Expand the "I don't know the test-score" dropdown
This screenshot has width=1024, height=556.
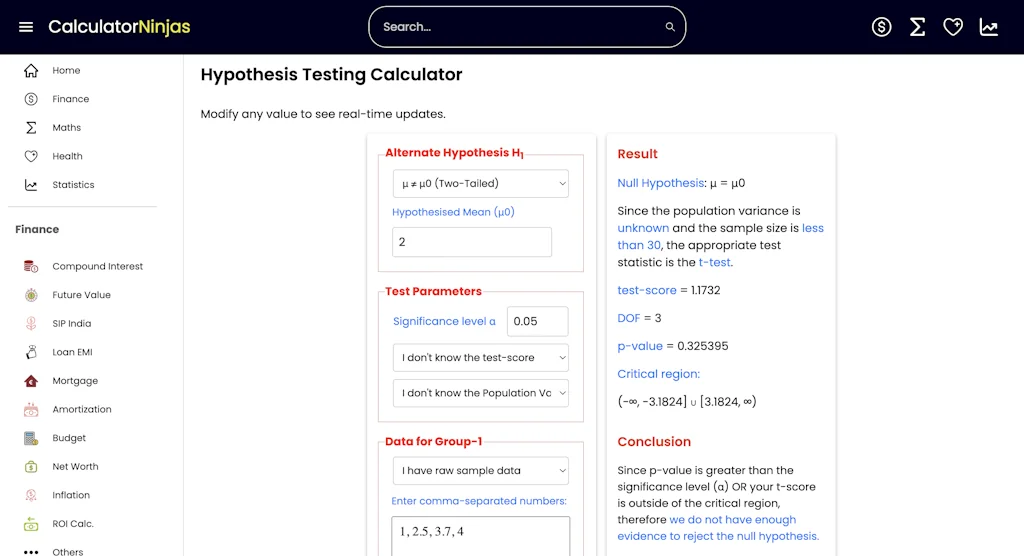click(x=480, y=357)
